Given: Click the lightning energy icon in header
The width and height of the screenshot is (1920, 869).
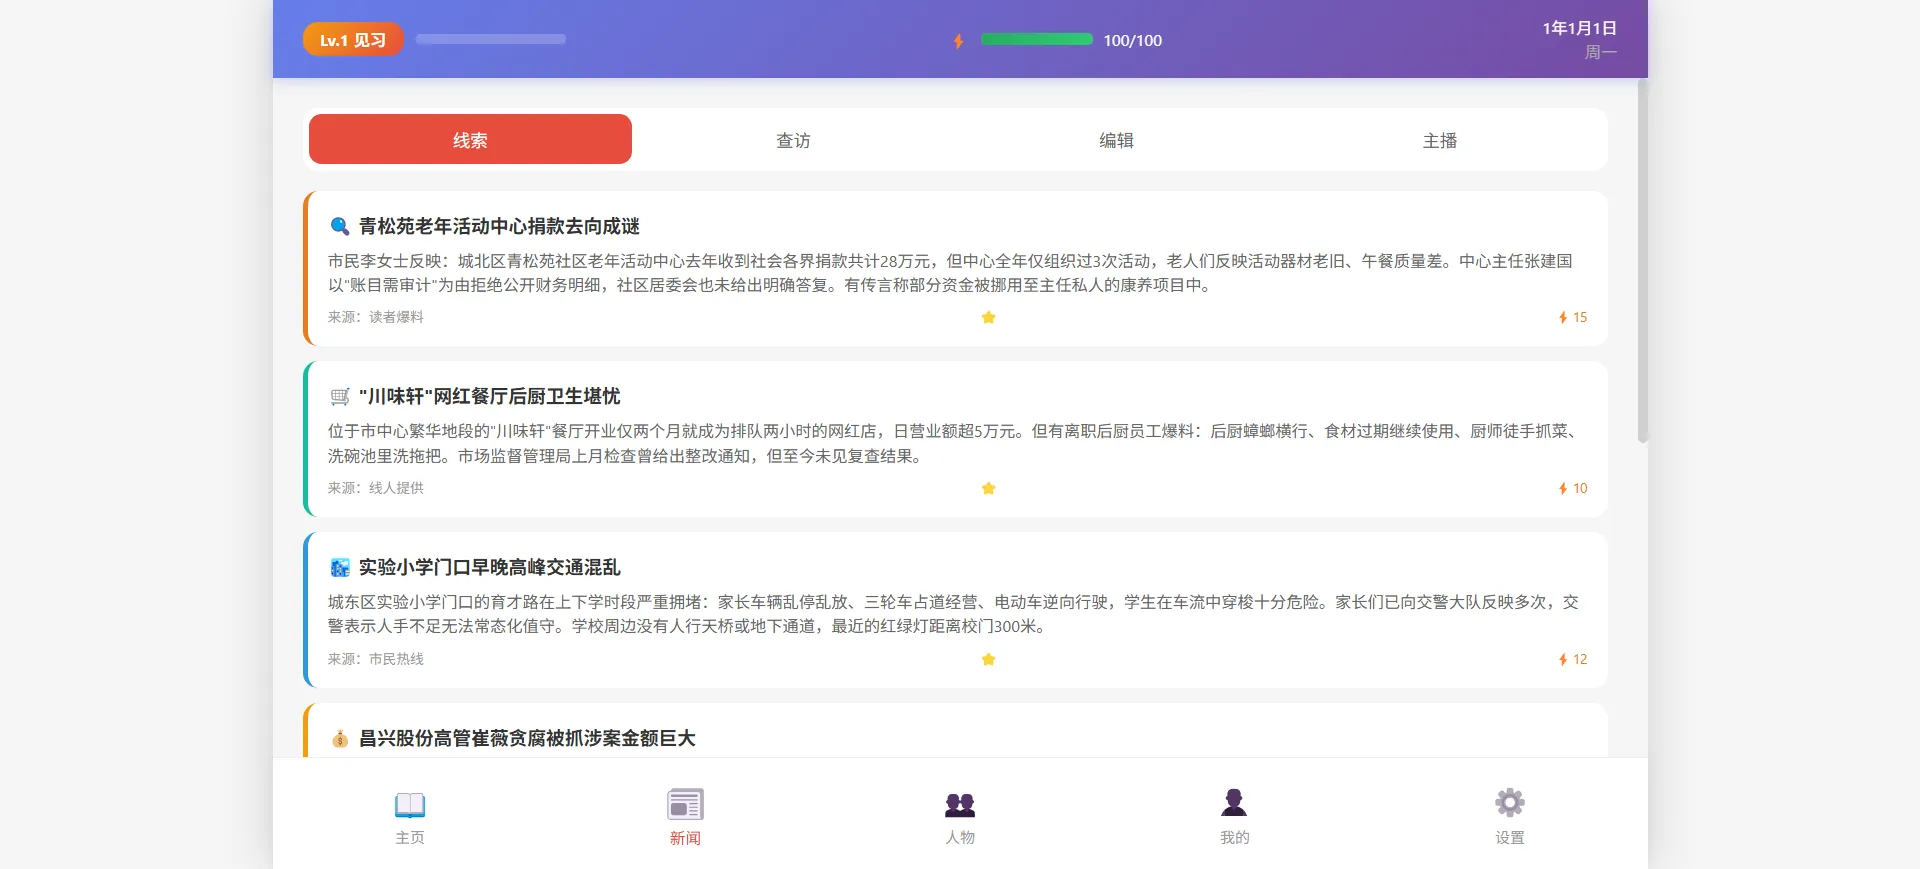Looking at the screenshot, I should 958,41.
